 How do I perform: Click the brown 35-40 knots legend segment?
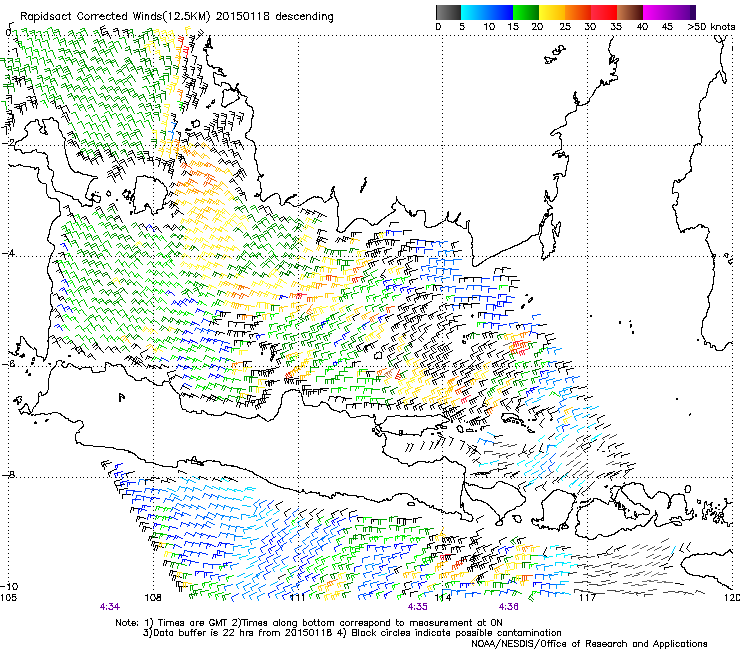[630, 12]
